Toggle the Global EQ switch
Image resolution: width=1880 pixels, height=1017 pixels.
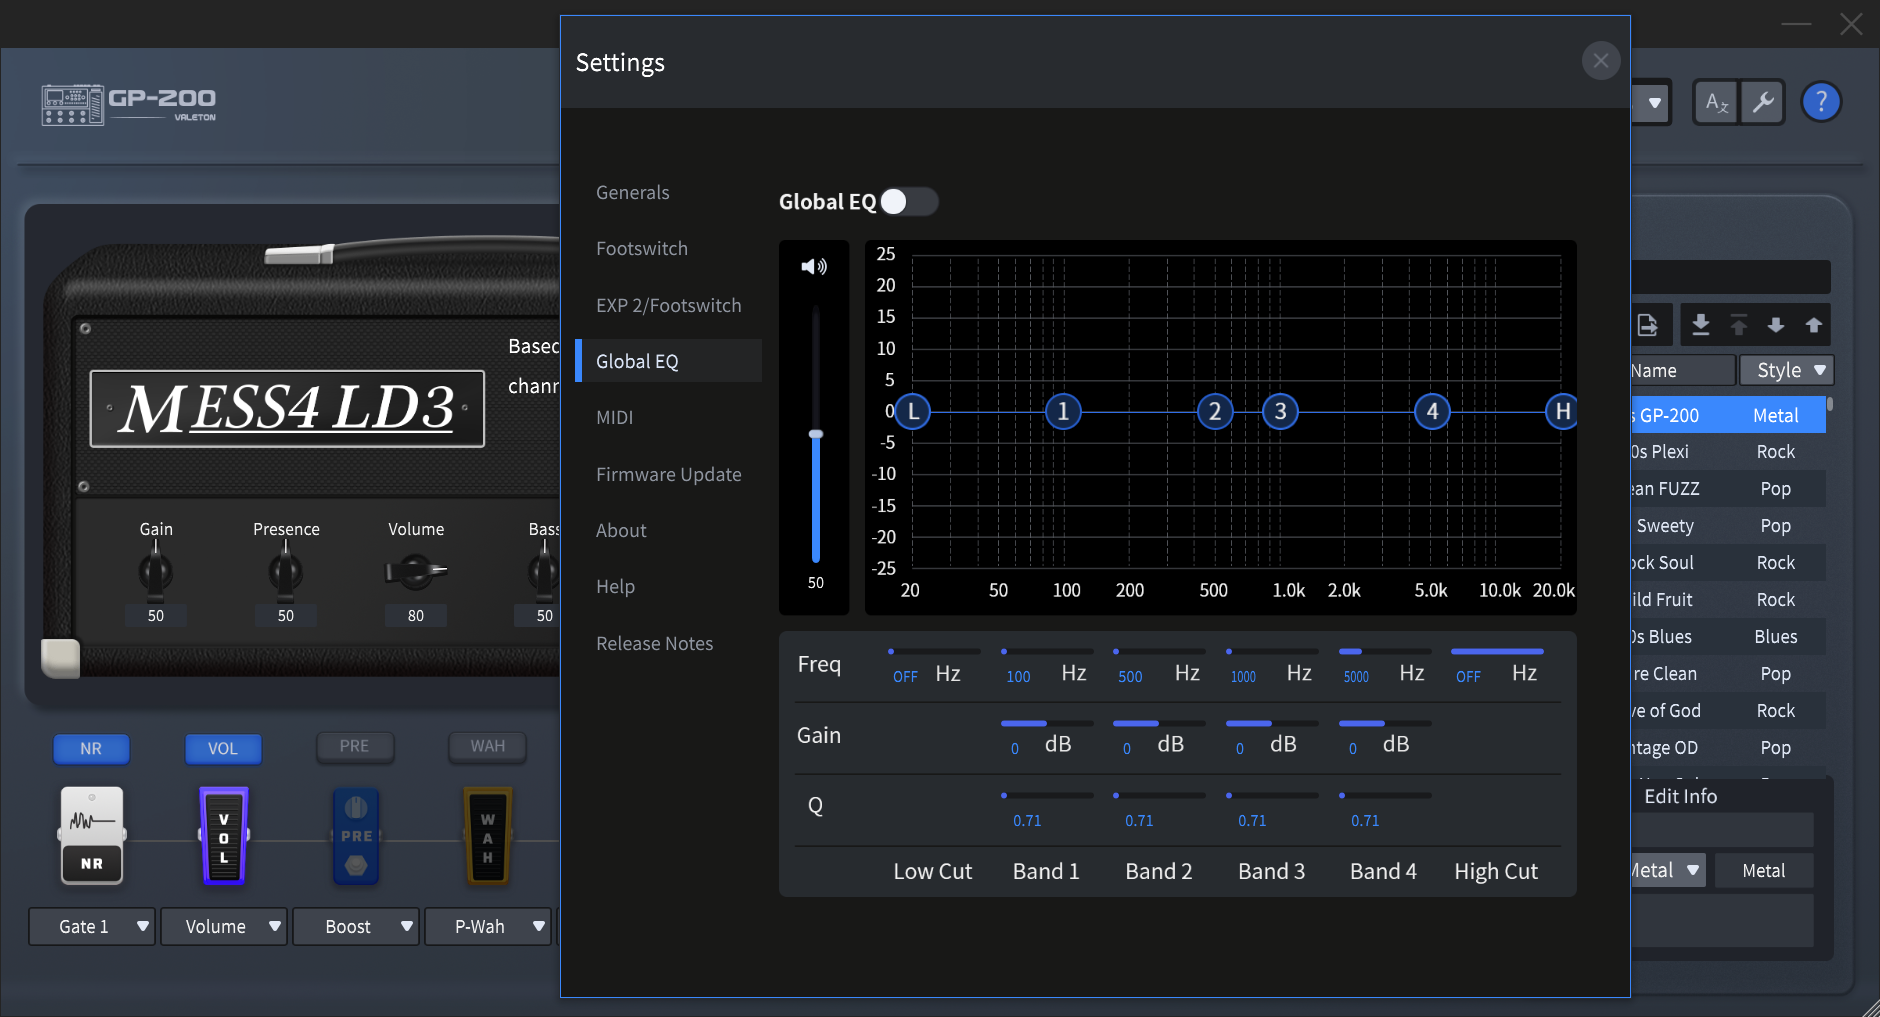point(908,202)
